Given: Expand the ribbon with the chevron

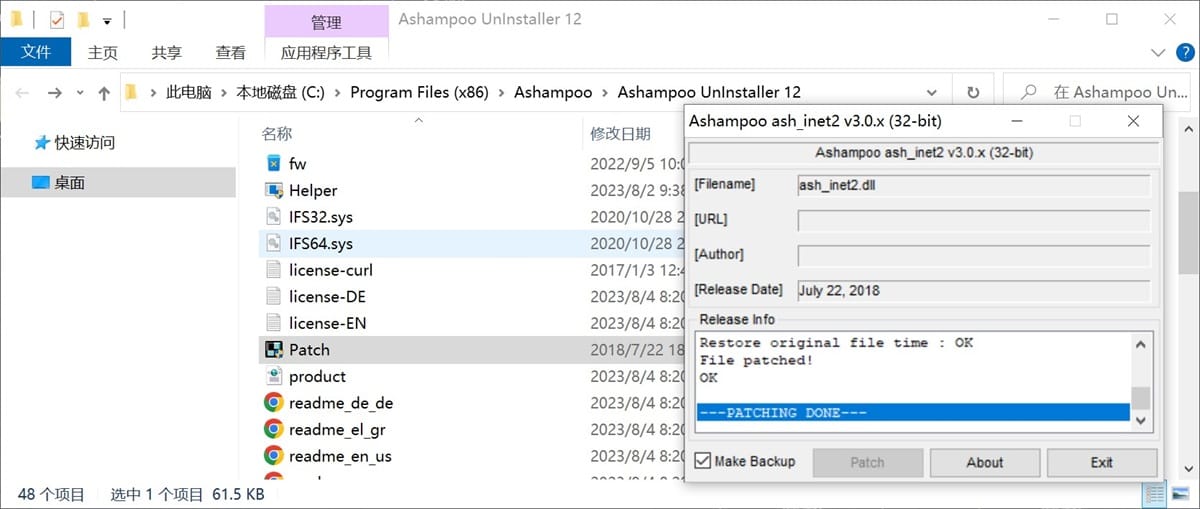Looking at the screenshot, I should tap(1158, 53).
